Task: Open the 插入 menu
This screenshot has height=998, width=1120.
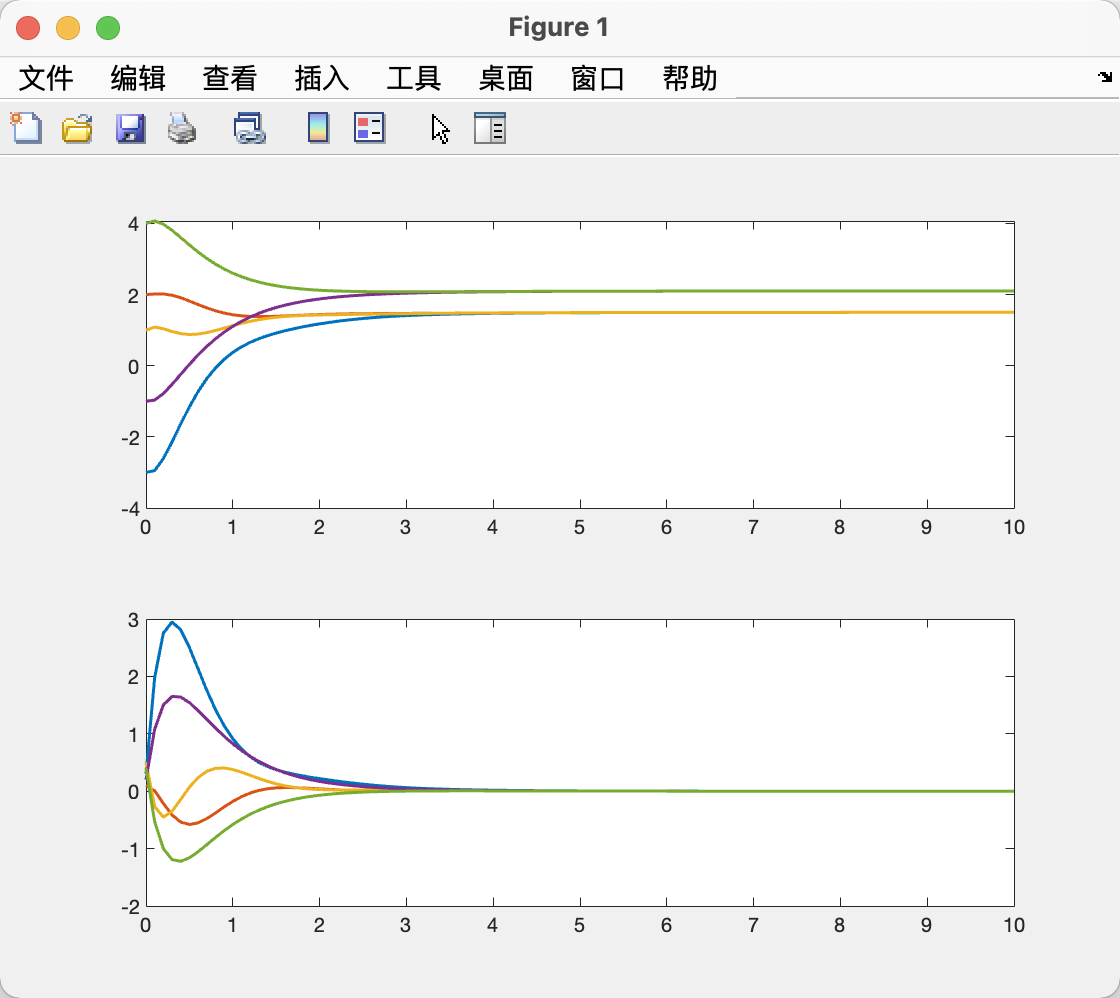Action: pos(321,78)
